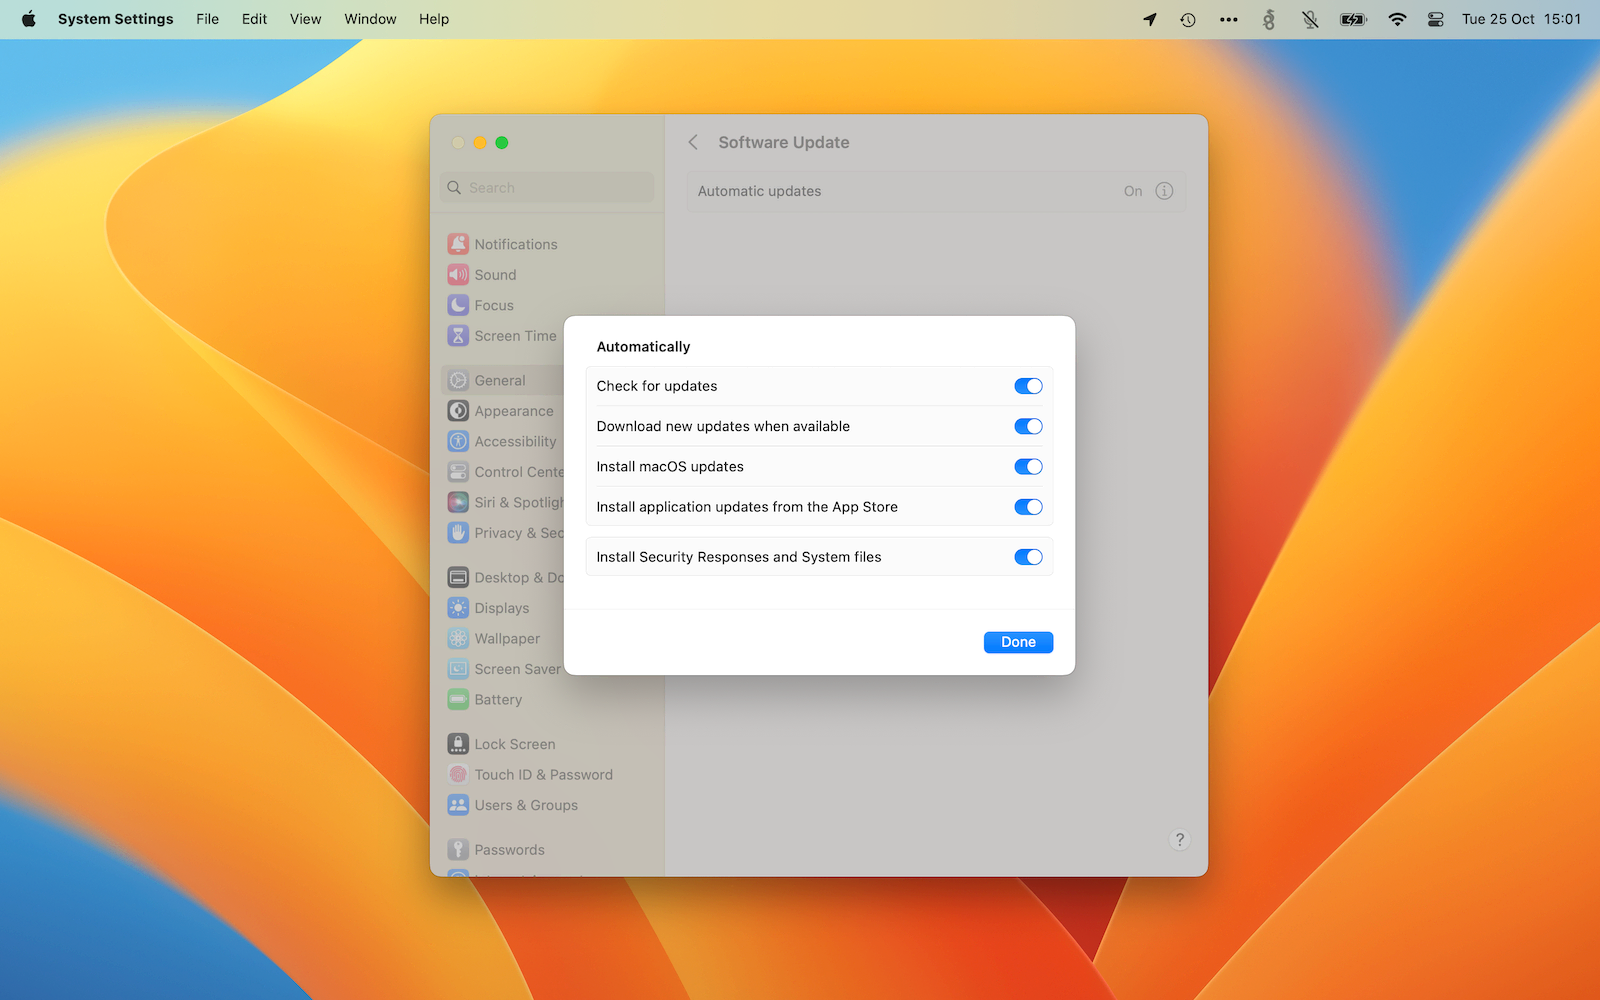This screenshot has height=1000, width=1600.
Task: Open Control Center from the menu bar
Action: (x=1435, y=19)
